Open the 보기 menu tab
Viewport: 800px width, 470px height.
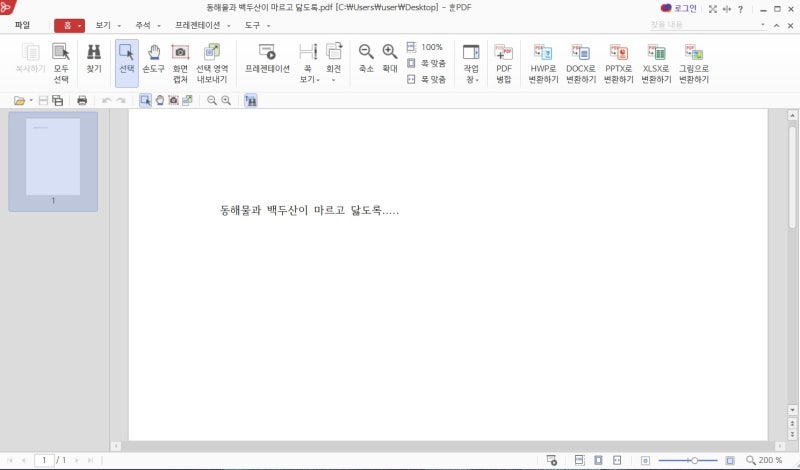pyautogui.click(x=103, y=25)
